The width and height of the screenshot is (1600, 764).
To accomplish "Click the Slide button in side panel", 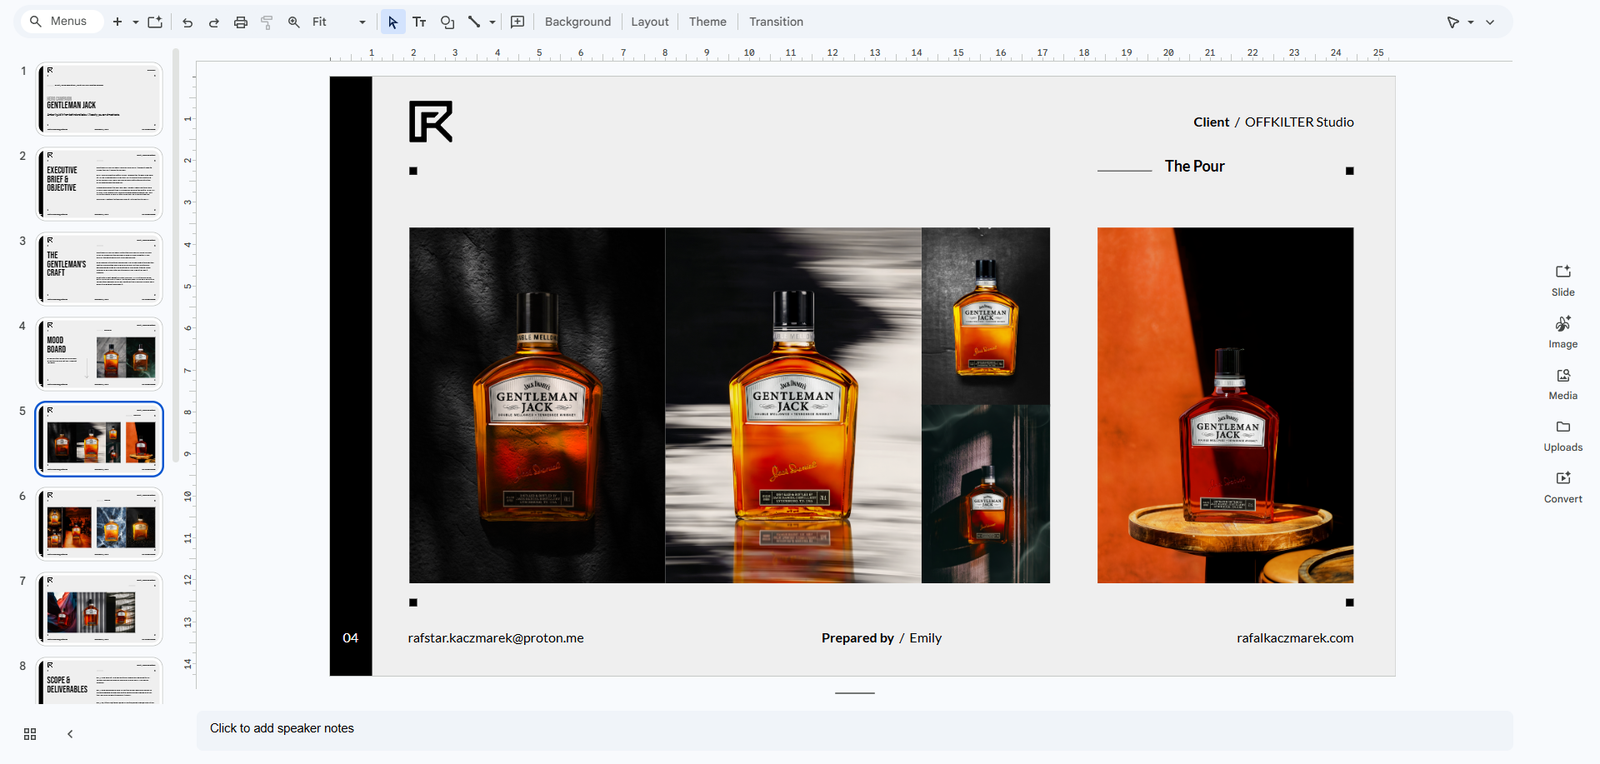I will pyautogui.click(x=1563, y=280).
